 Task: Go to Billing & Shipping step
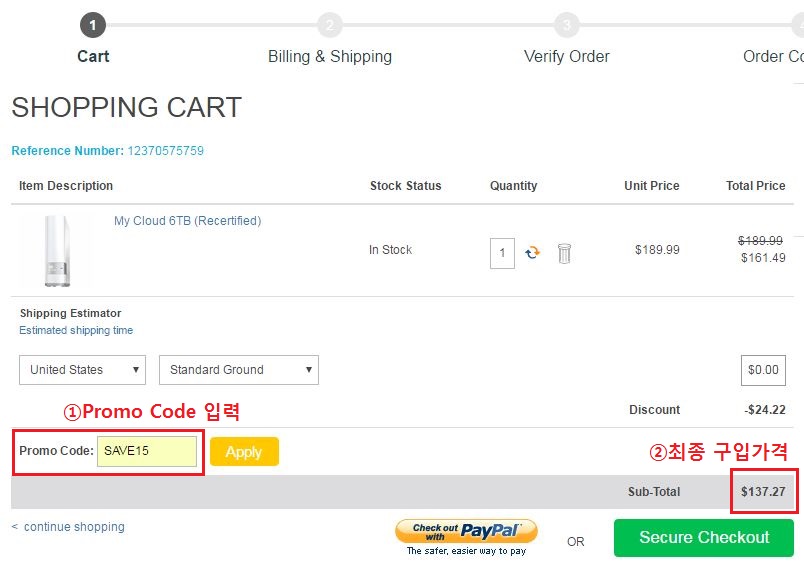[x=330, y=56]
